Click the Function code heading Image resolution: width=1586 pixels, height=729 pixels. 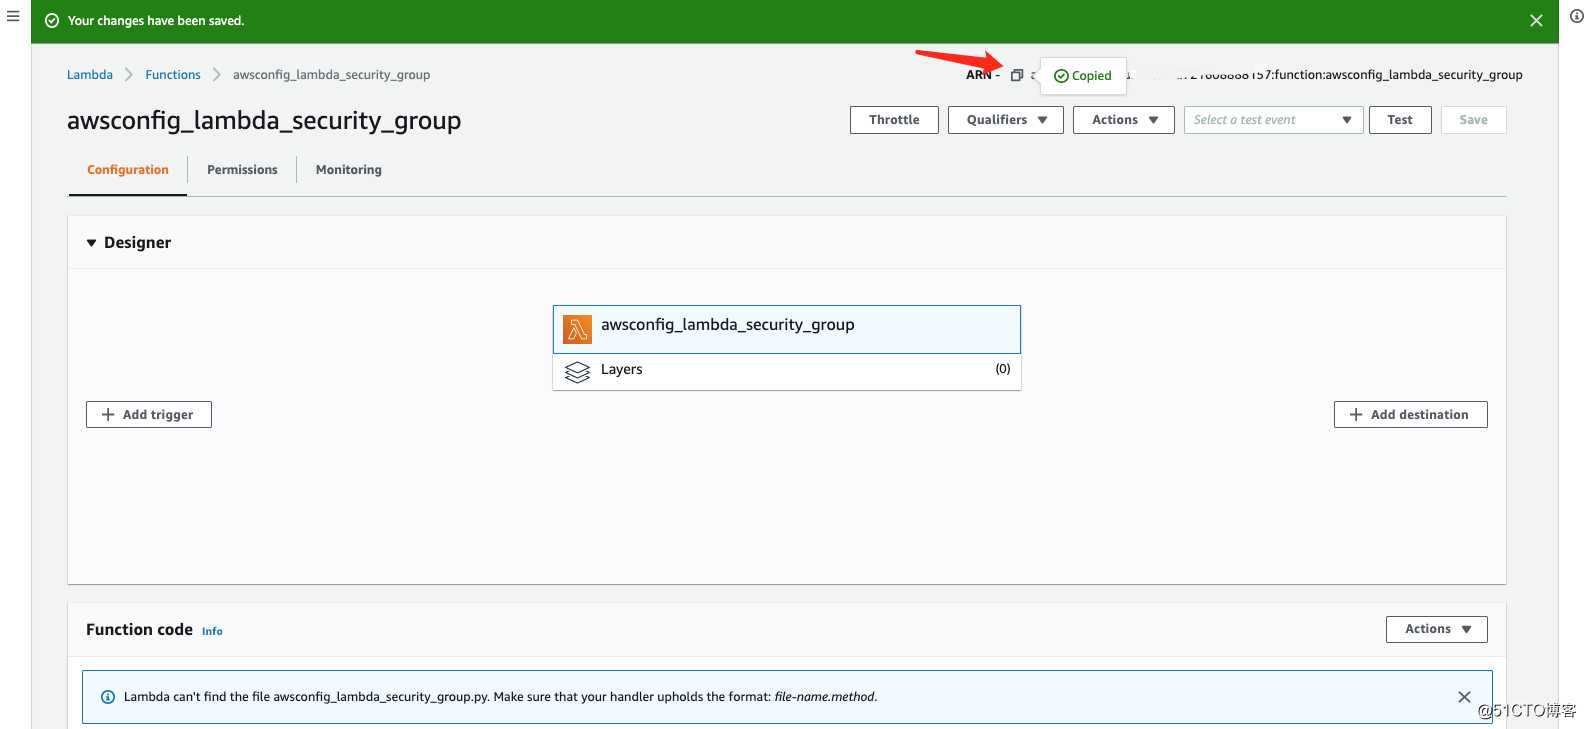pyautogui.click(x=139, y=630)
